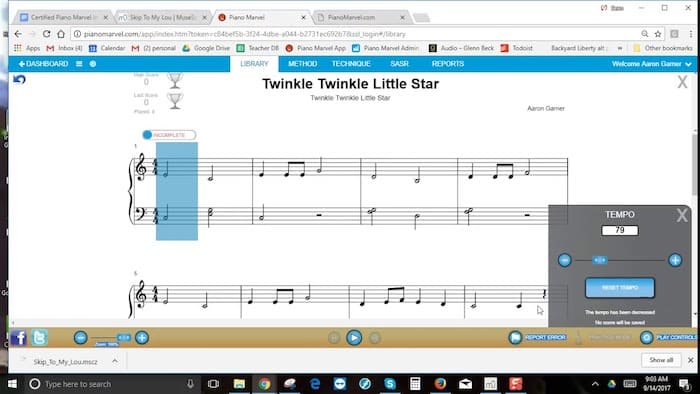Open the Teacher DB bookmark
This screenshot has height=394, width=700.
[x=258, y=48]
